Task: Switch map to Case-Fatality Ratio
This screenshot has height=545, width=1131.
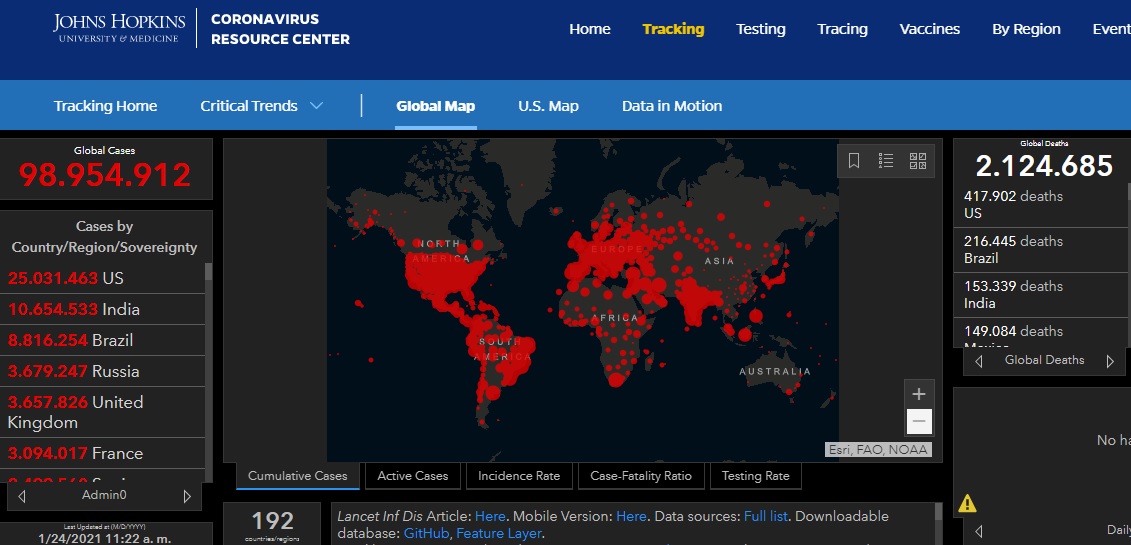Action: (x=641, y=476)
